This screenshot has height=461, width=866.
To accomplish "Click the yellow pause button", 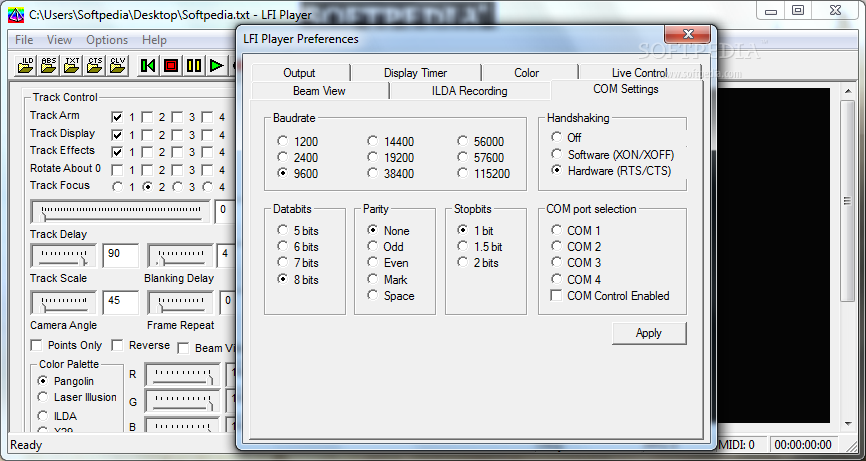I will 194,66.
